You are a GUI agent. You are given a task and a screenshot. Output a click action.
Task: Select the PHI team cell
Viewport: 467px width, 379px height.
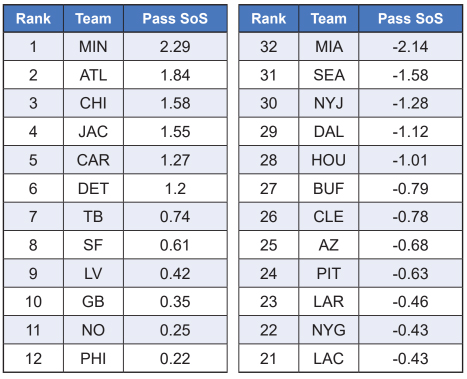(x=93, y=359)
